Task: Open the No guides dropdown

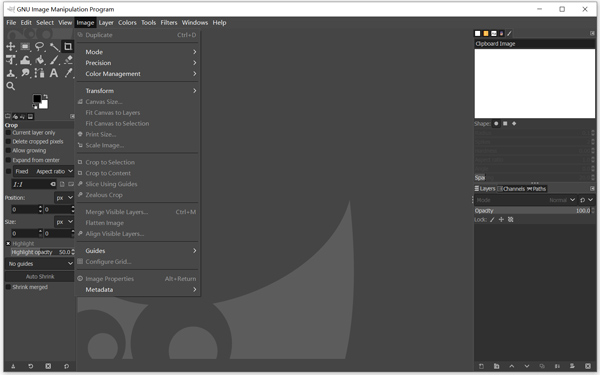Action: point(39,264)
